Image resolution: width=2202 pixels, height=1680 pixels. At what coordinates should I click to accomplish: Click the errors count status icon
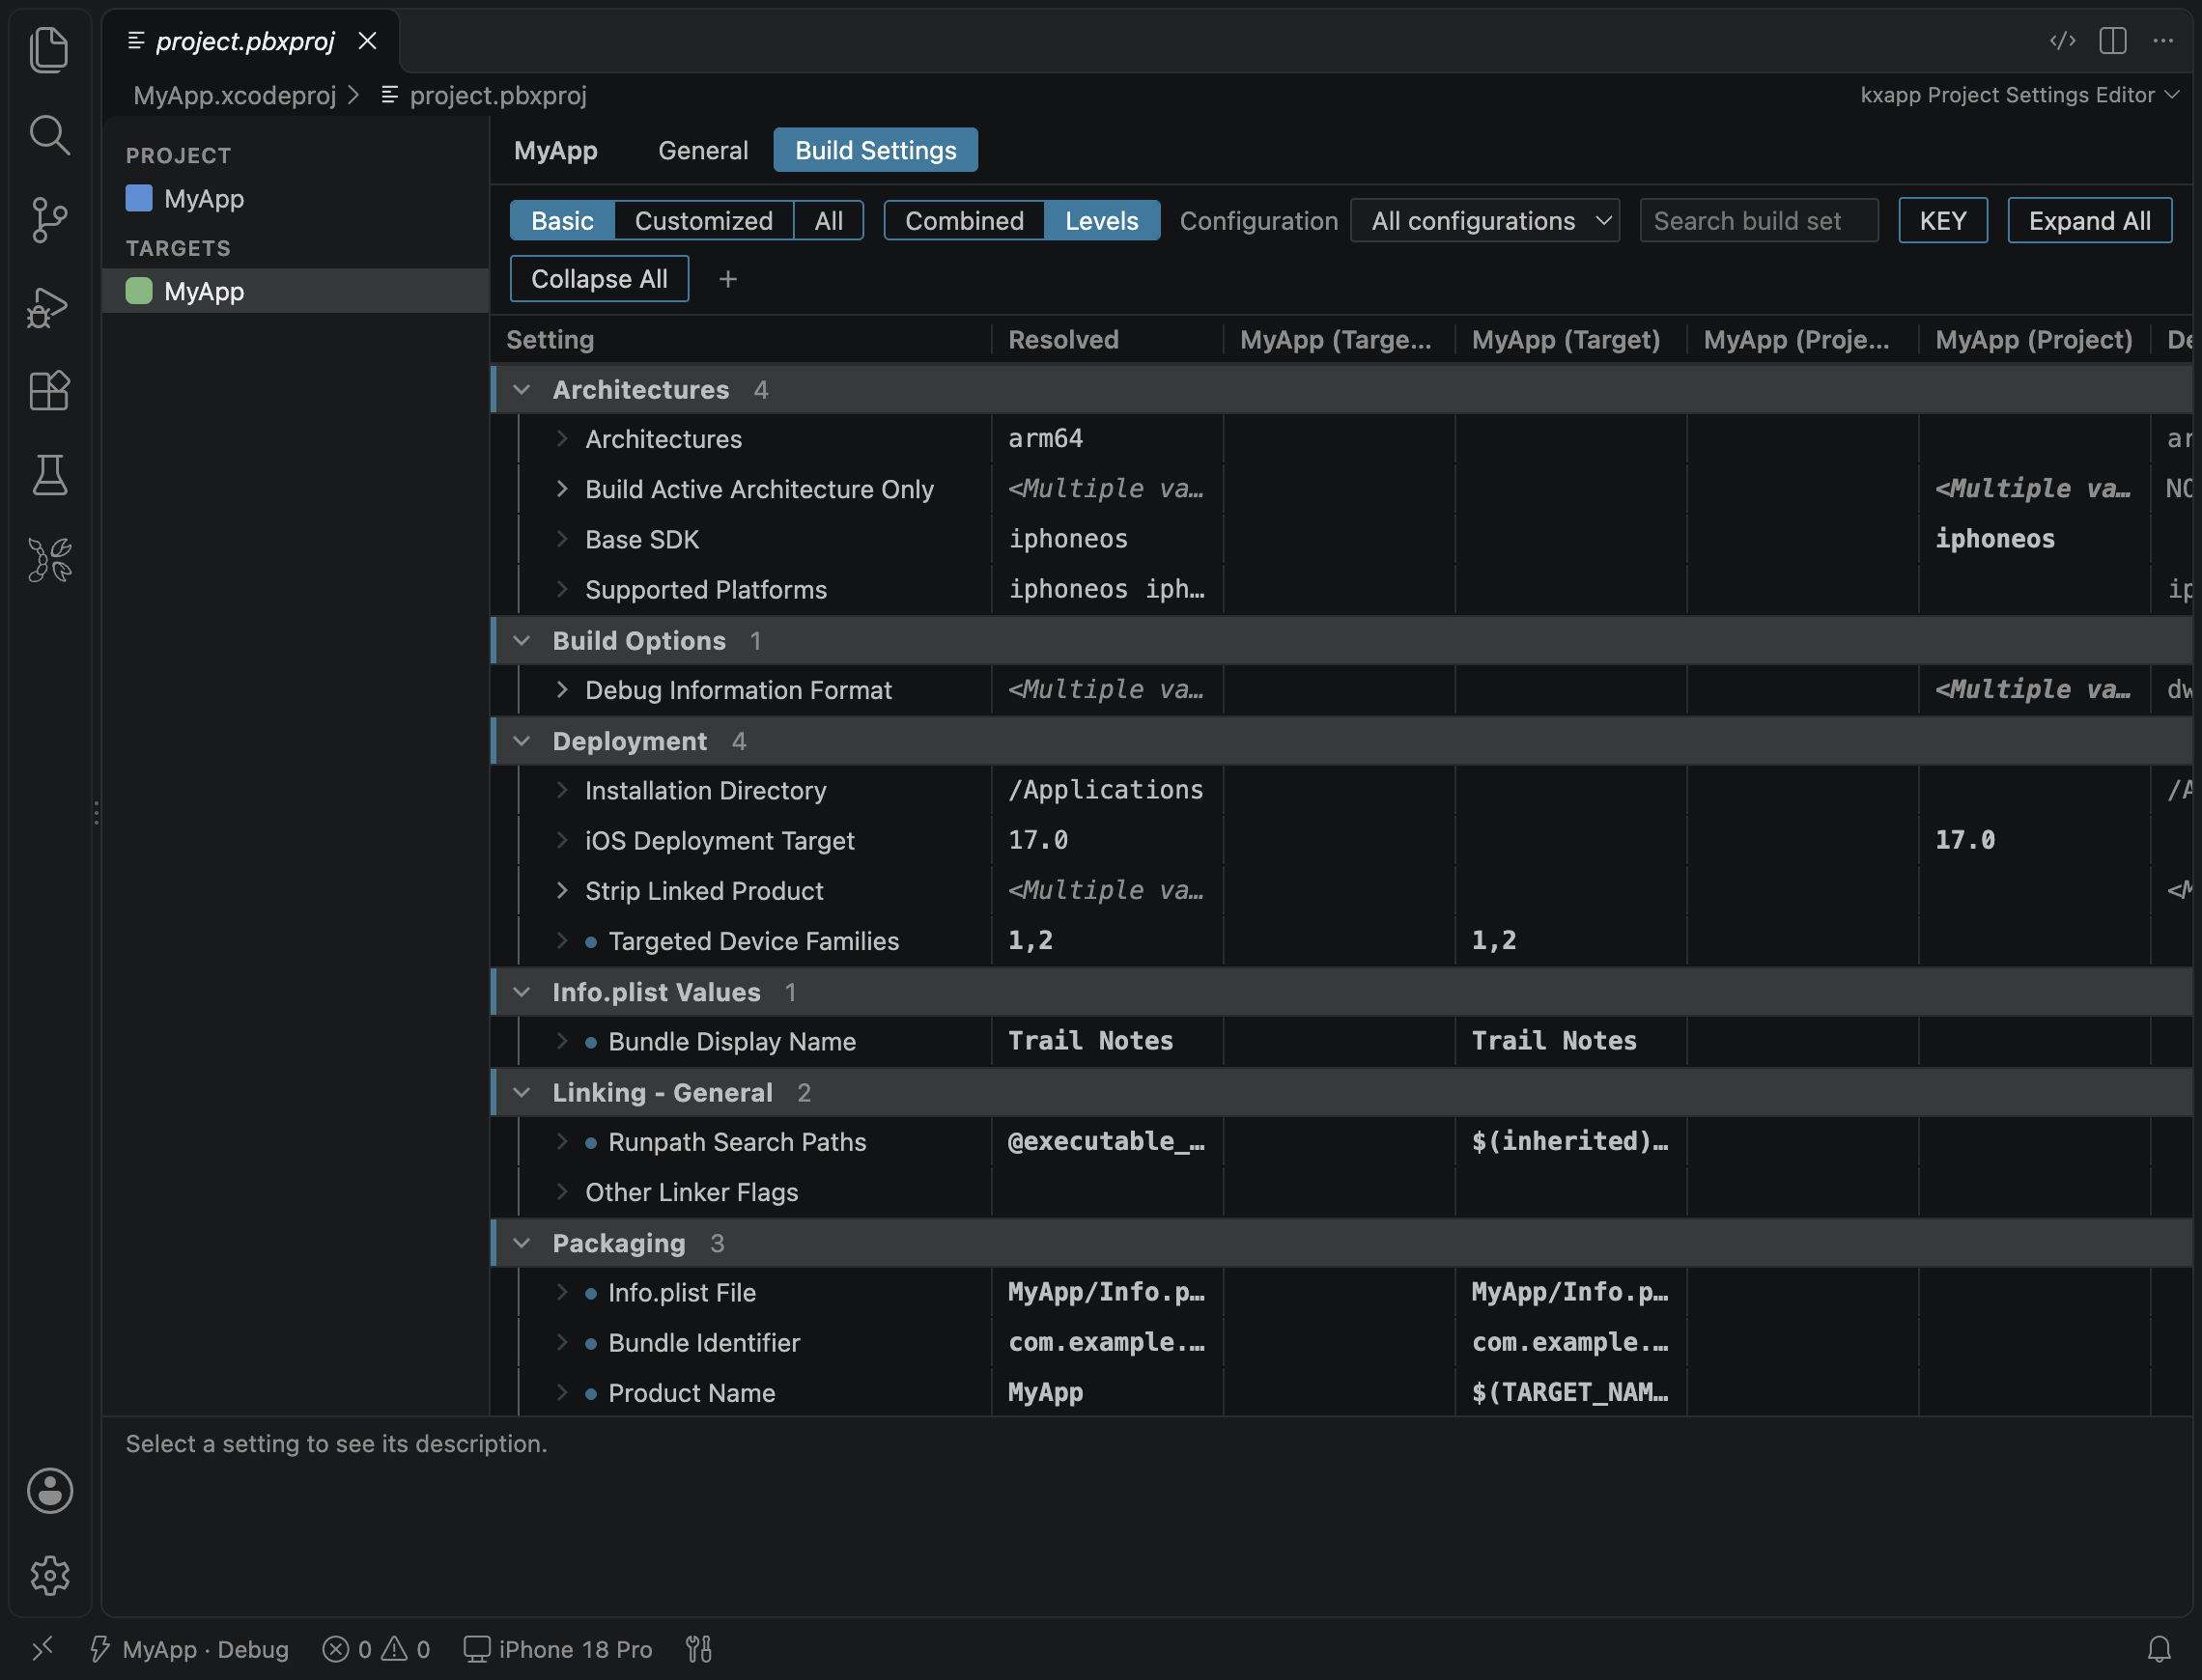click(347, 1649)
